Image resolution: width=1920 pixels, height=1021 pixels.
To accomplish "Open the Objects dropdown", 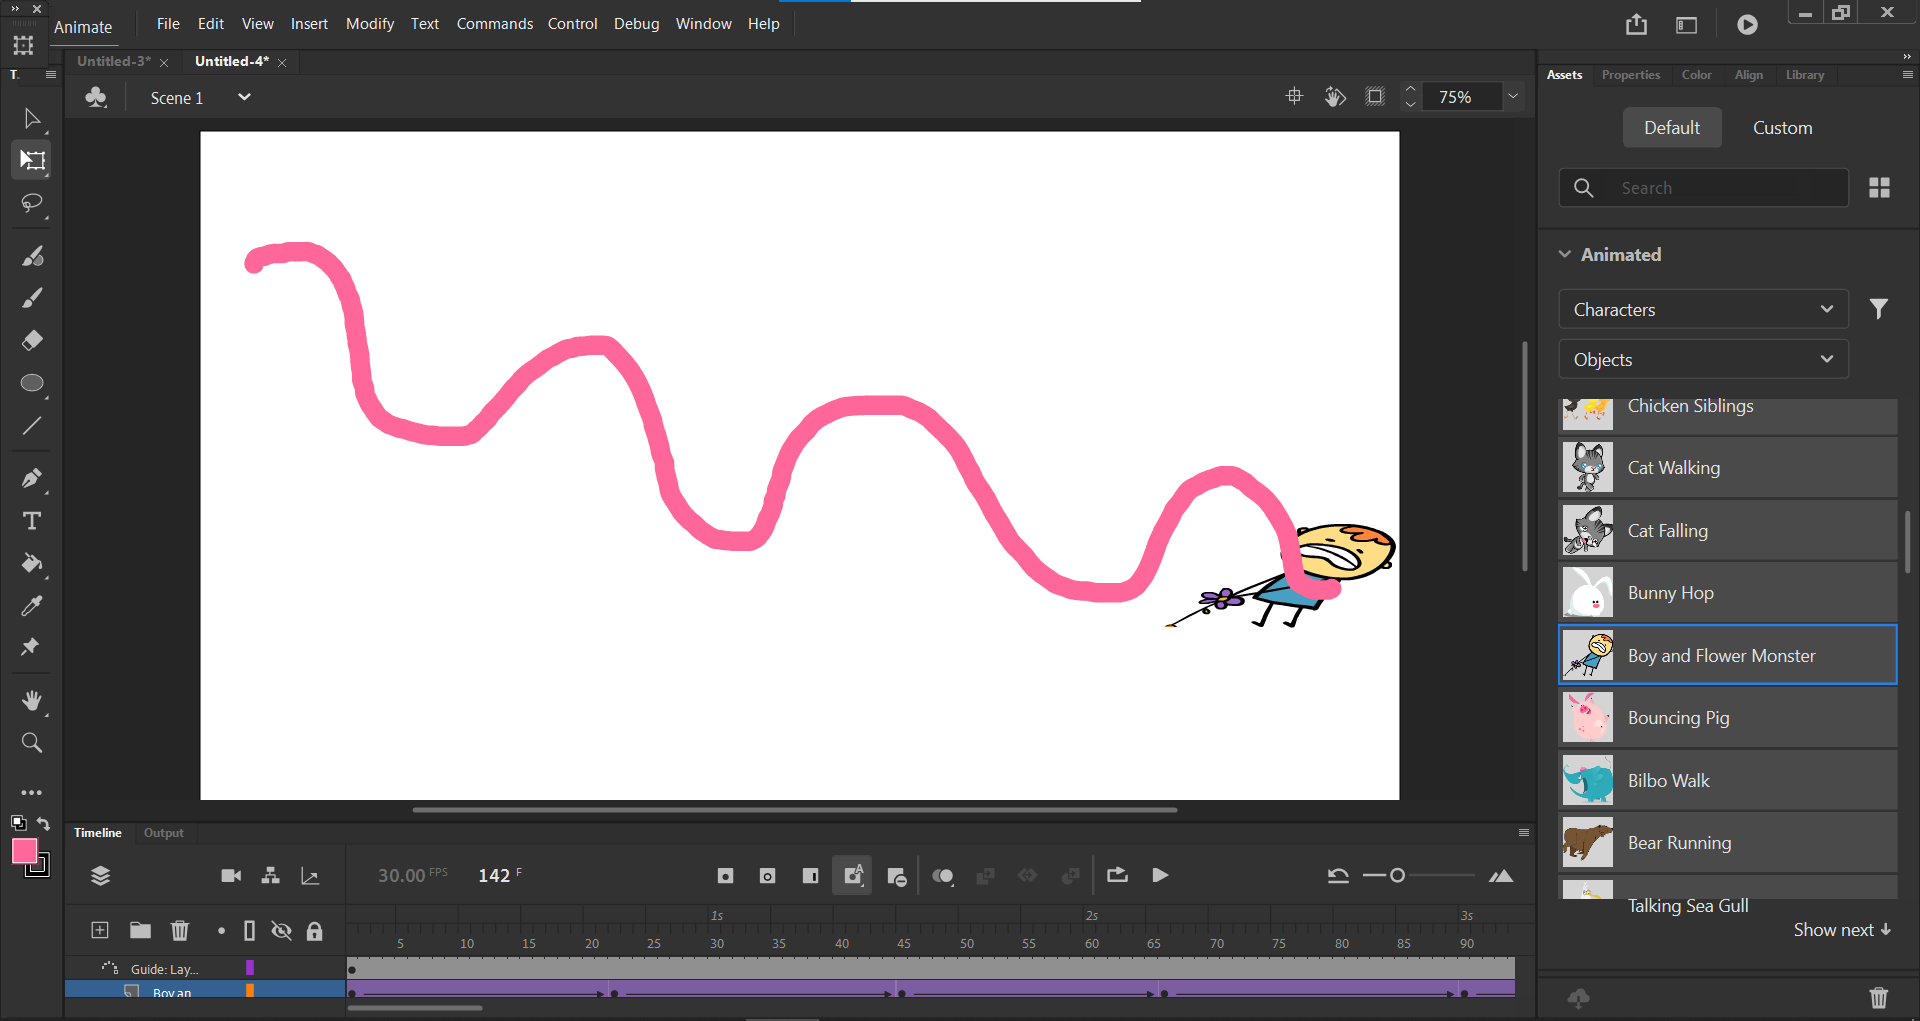I will coord(1702,360).
